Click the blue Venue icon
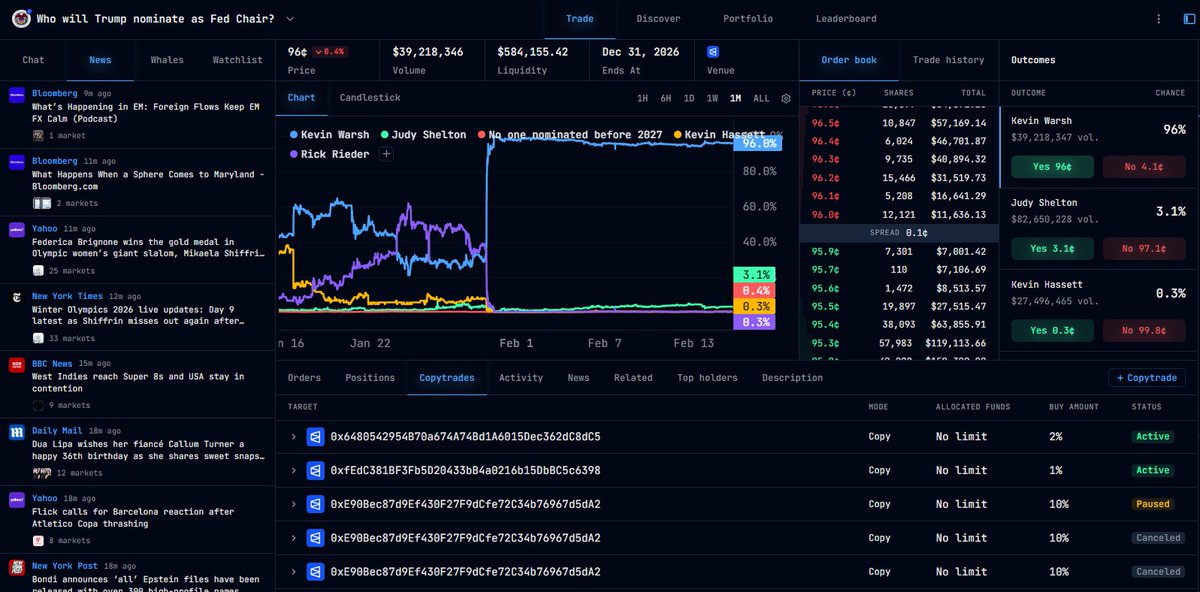The image size is (1200, 592). 713,51
